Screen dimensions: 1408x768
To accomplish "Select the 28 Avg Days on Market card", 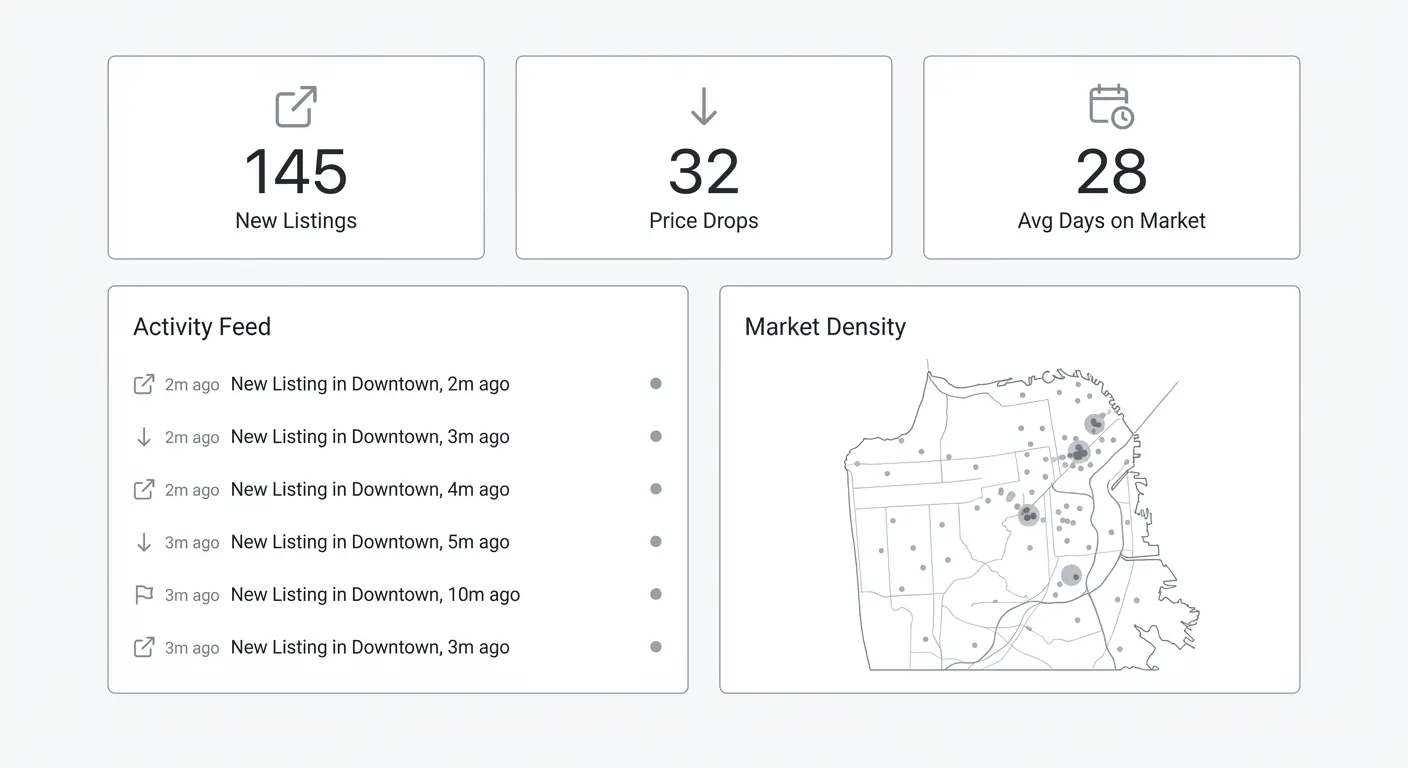I will click(1111, 158).
